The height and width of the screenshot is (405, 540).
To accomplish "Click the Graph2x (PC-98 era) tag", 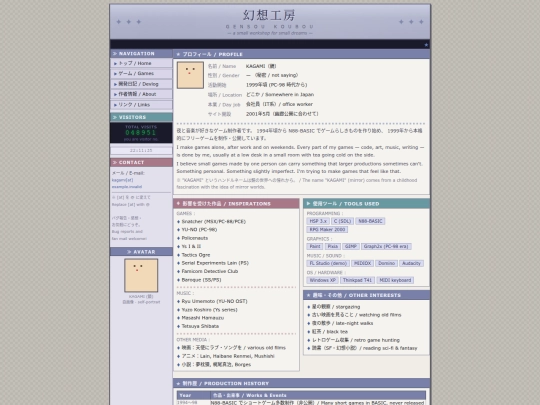I will pyautogui.click(x=386, y=246).
